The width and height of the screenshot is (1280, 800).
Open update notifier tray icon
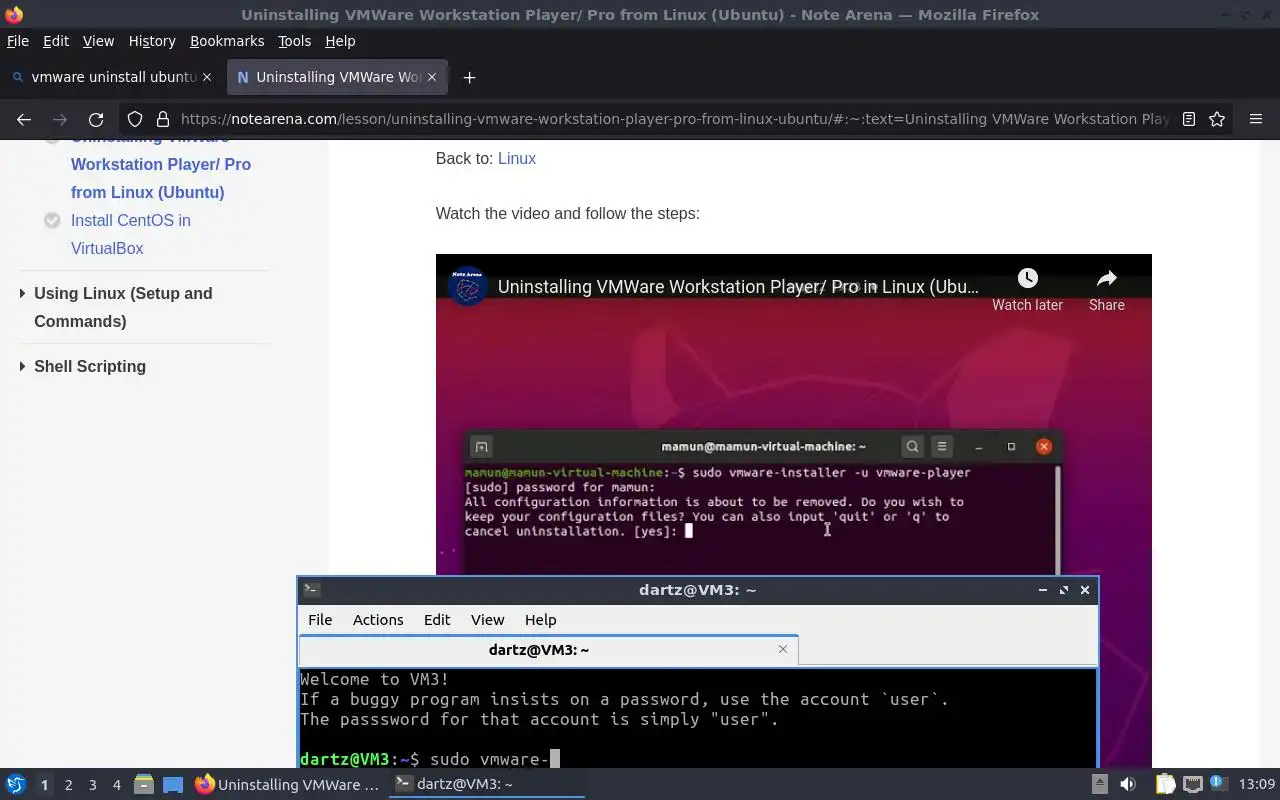[x=1218, y=784]
